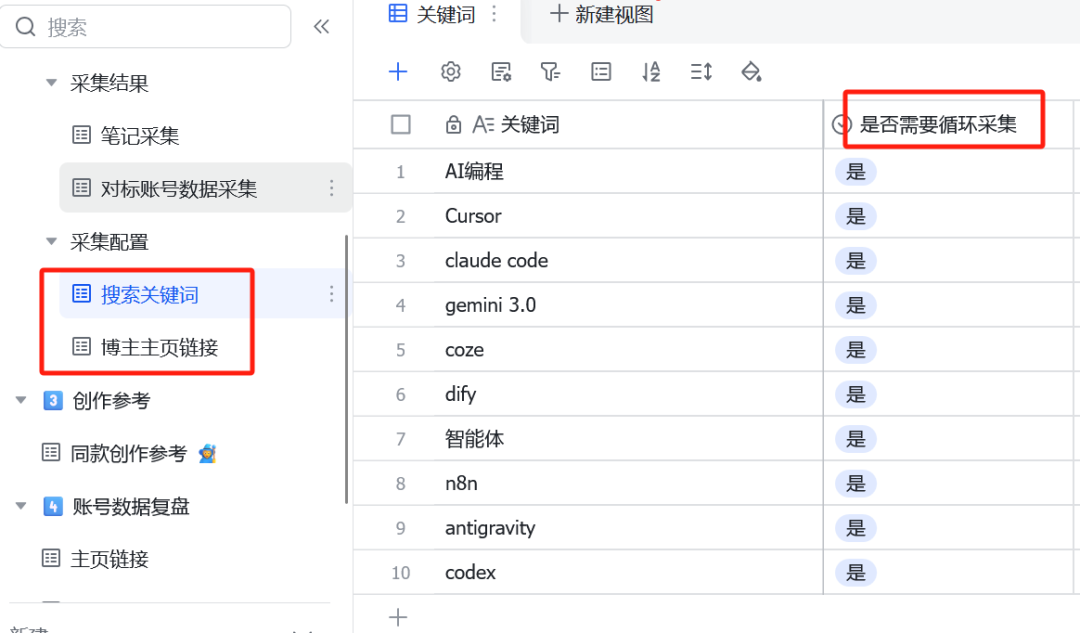This screenshot has height=633, width=1080.
Task: Select the claude code keyword cell
Action: pyautogui.click(x=628, y=260)
